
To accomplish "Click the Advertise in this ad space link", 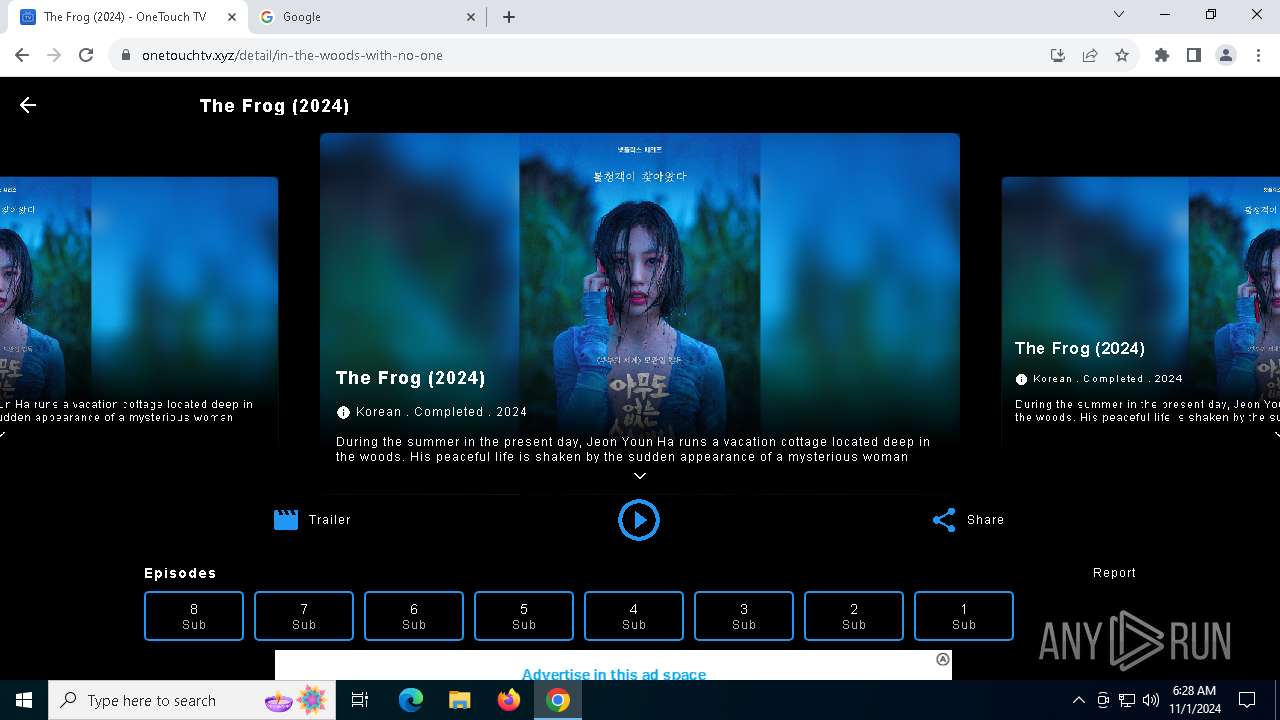I will point(614,674).
